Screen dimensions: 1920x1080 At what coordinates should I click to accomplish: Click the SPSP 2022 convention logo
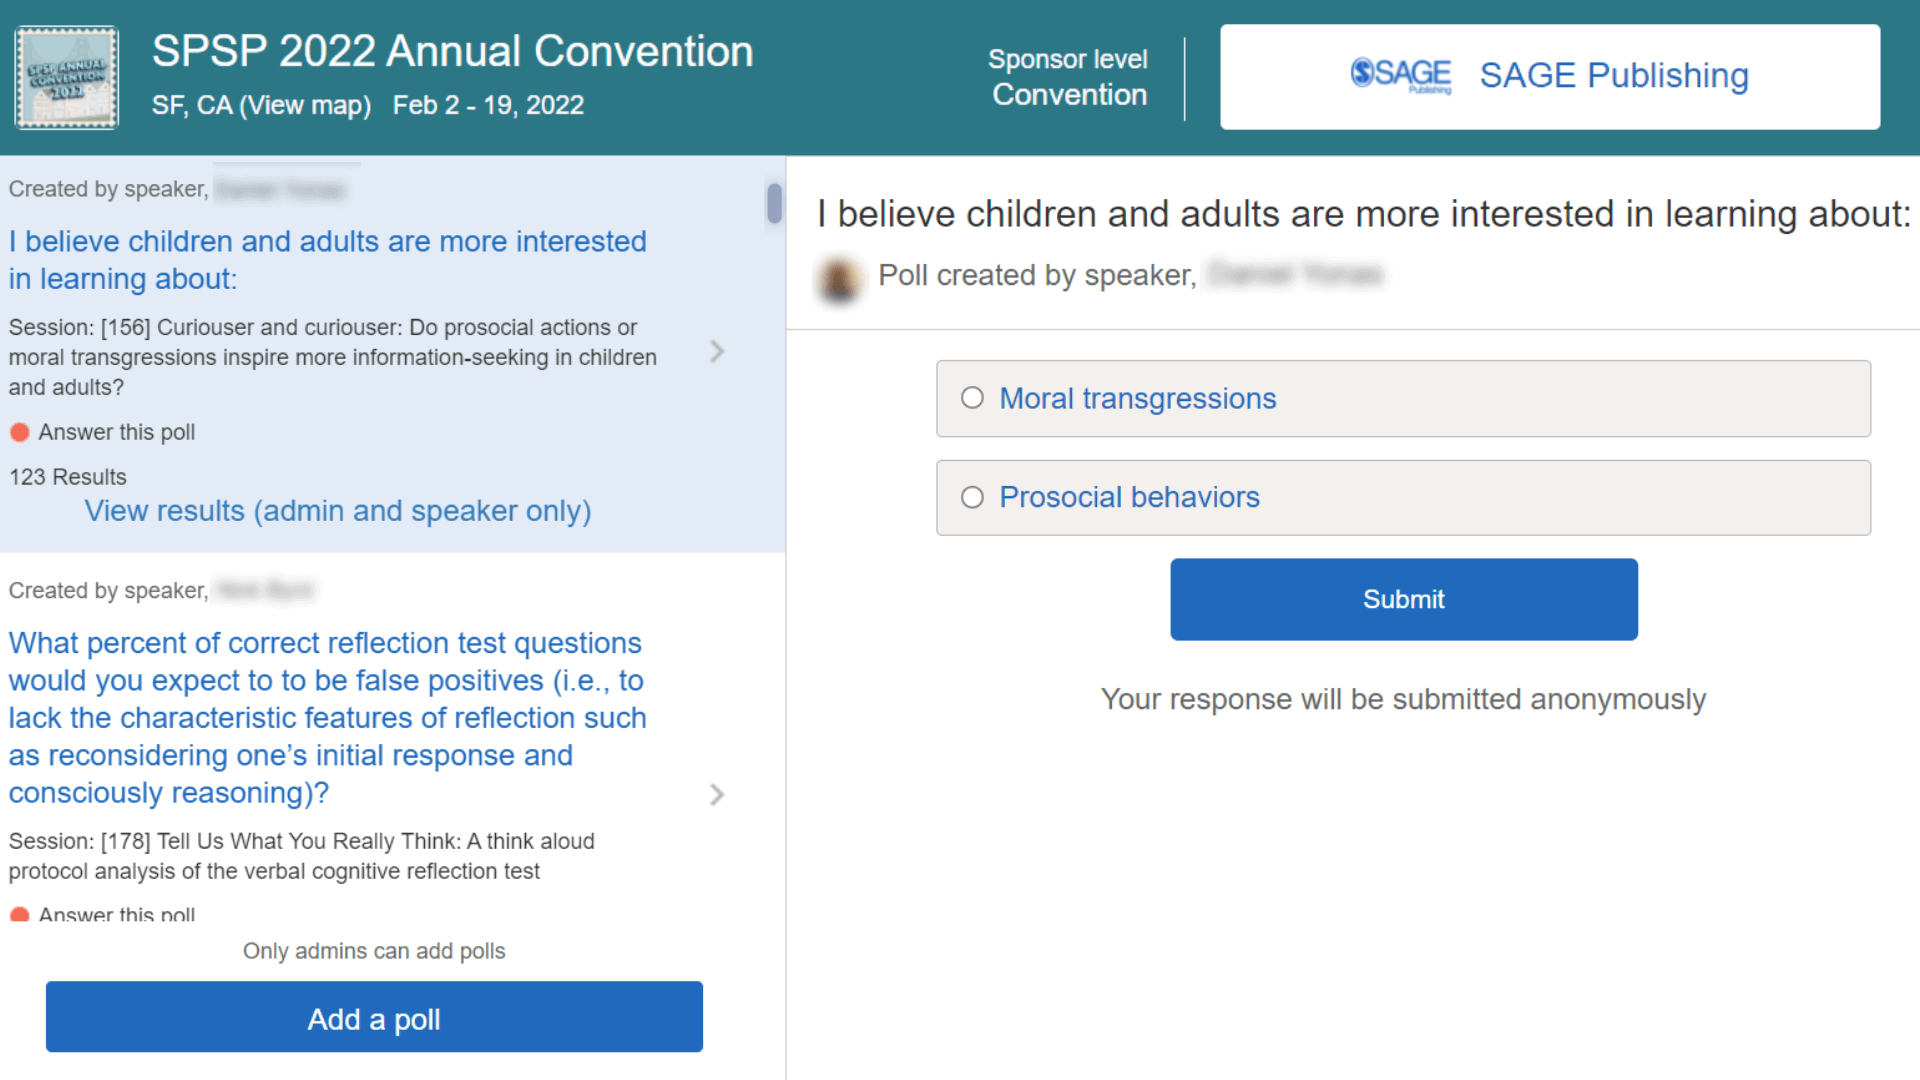click(66, 77)
